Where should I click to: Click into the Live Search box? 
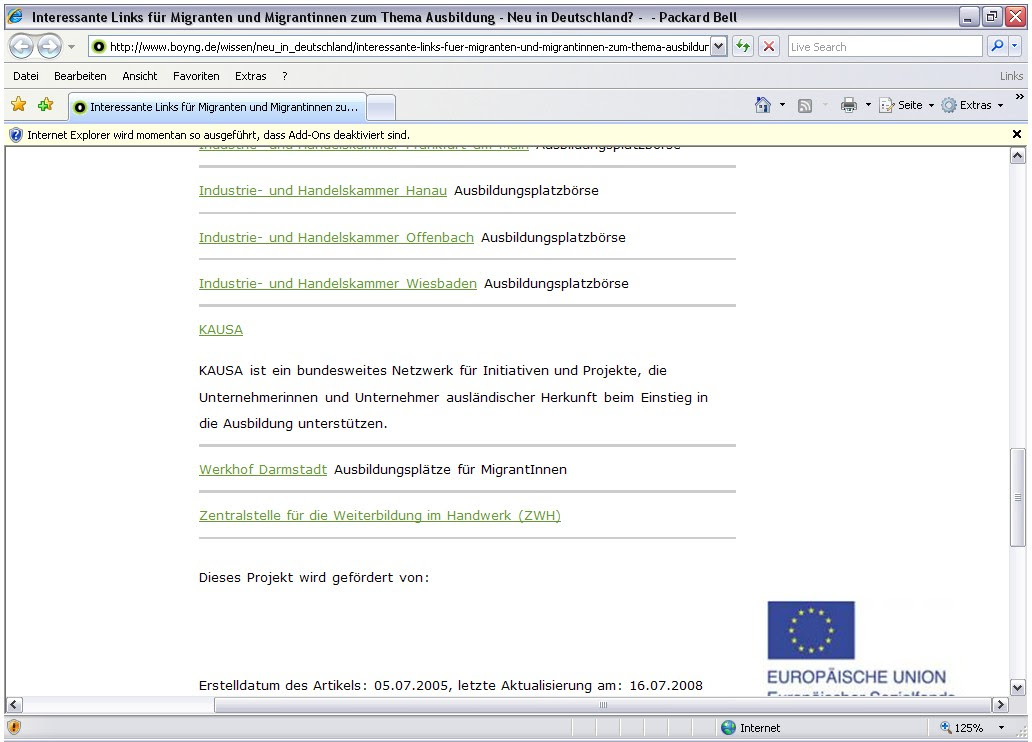885,47
